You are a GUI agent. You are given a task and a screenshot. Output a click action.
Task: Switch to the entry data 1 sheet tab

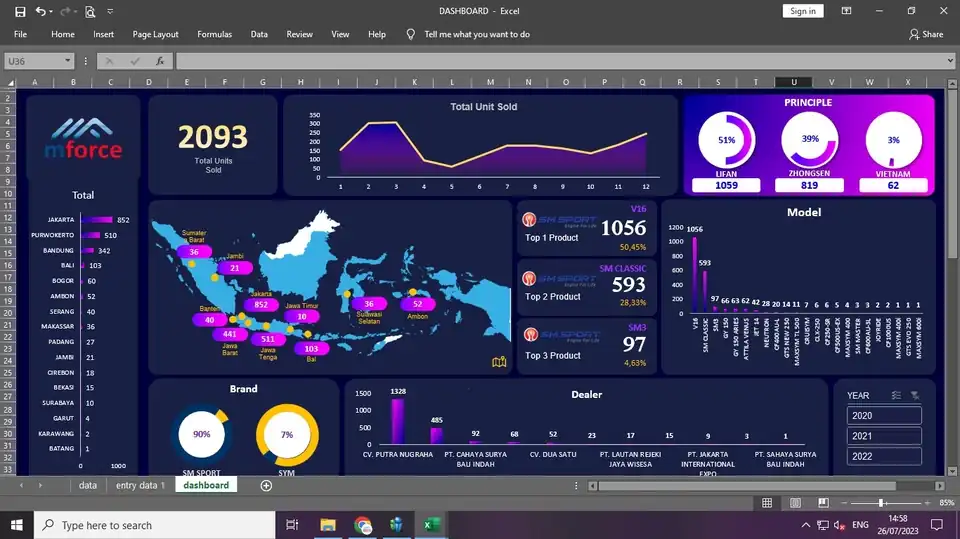pos(140,485)
